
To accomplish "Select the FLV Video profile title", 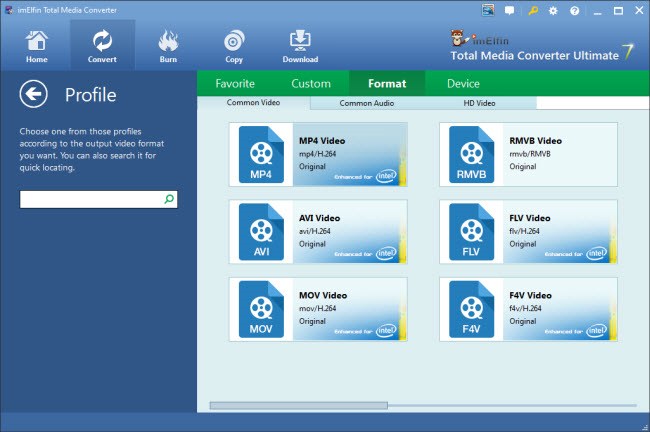I will pos(530,218).
